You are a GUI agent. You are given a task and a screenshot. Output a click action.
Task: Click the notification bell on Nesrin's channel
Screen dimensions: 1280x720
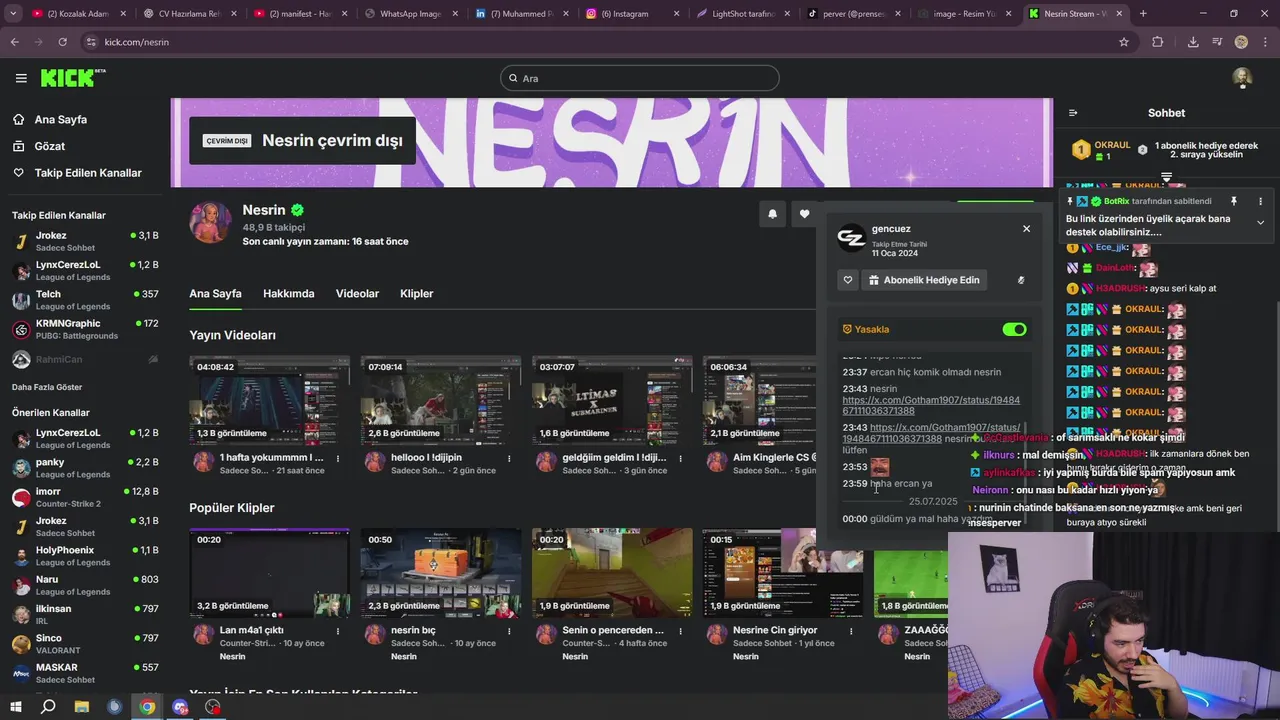point(772,214)
